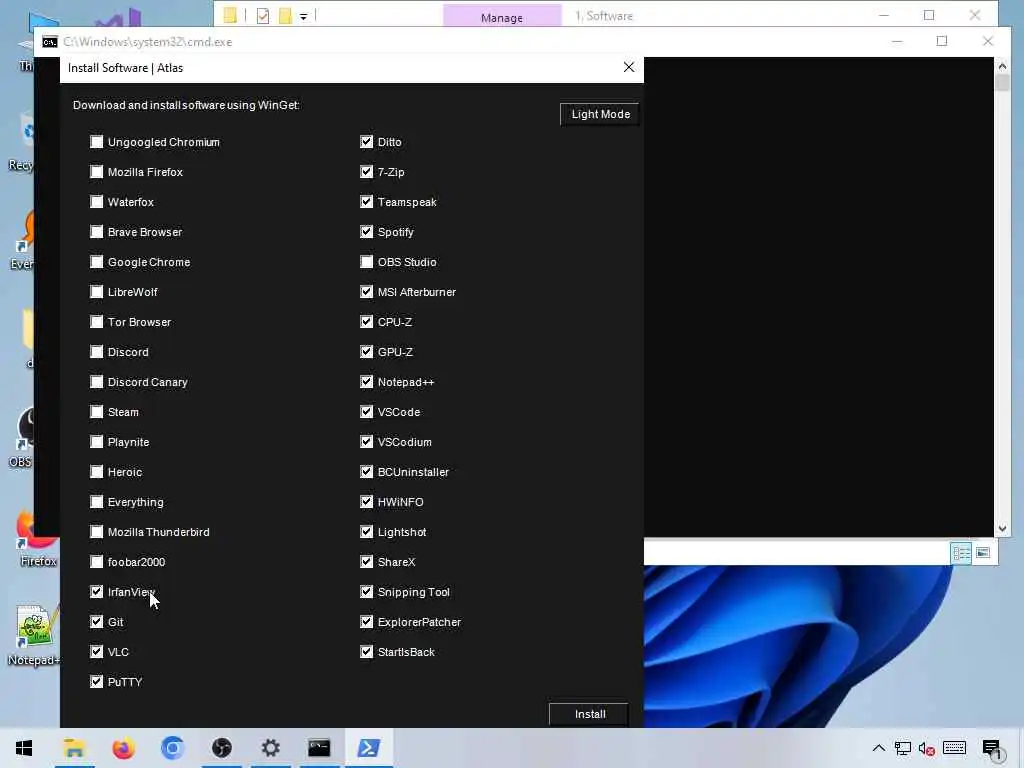Enable foobar2000 checkbox
The width and height of the screenshot is (1024, 768).
click(x=97, y=562)
